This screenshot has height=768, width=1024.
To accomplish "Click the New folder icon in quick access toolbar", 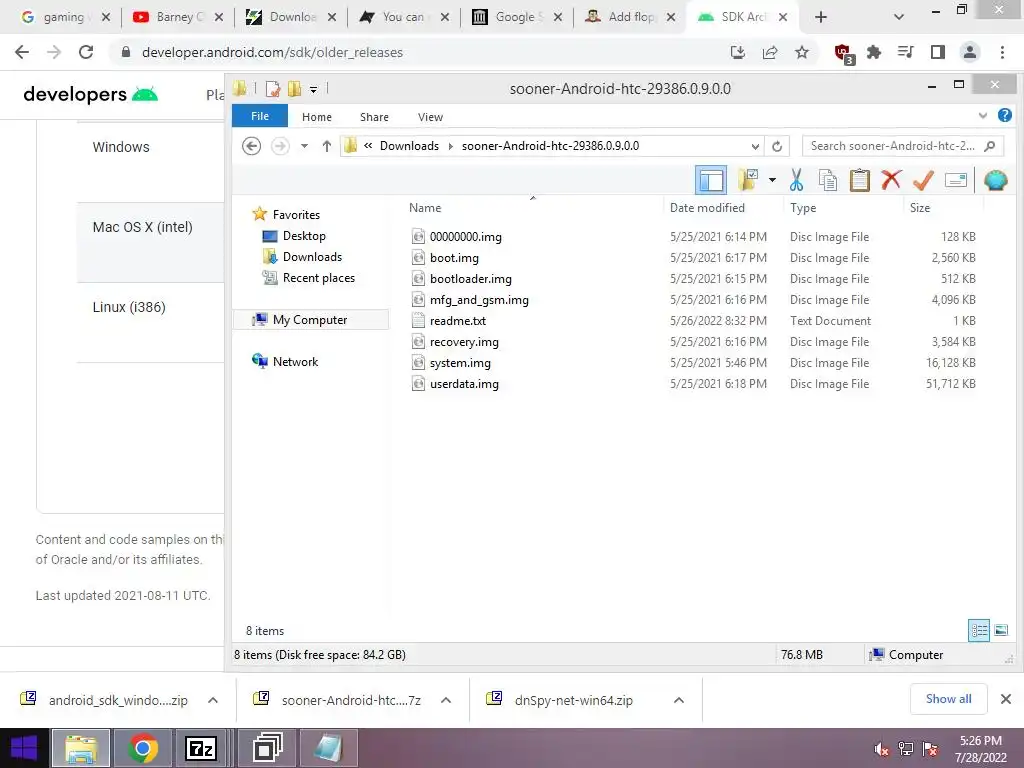I will point(295,88).
